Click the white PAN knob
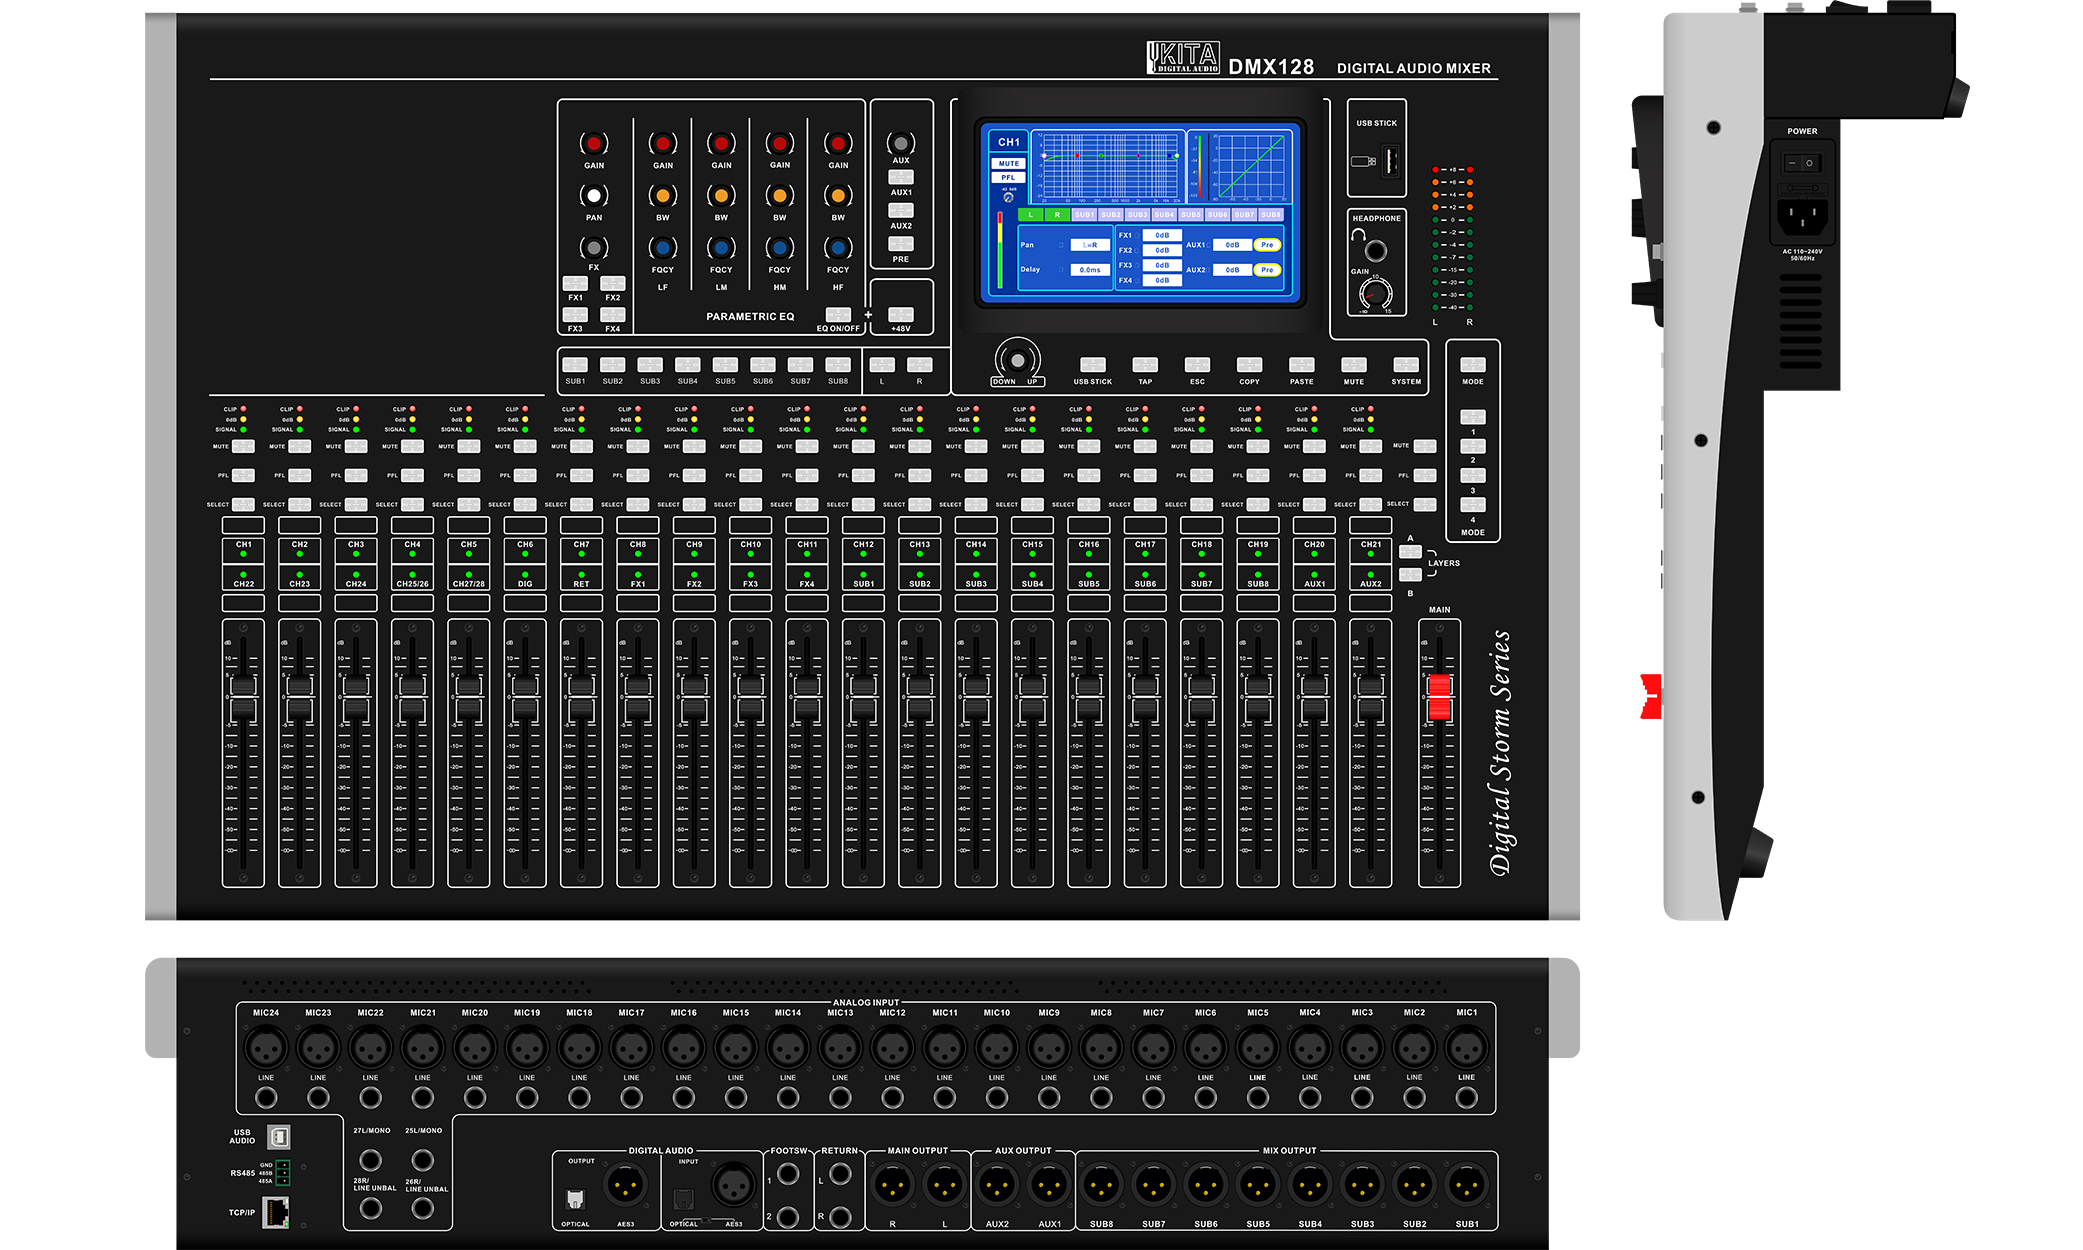 [594, 195]
